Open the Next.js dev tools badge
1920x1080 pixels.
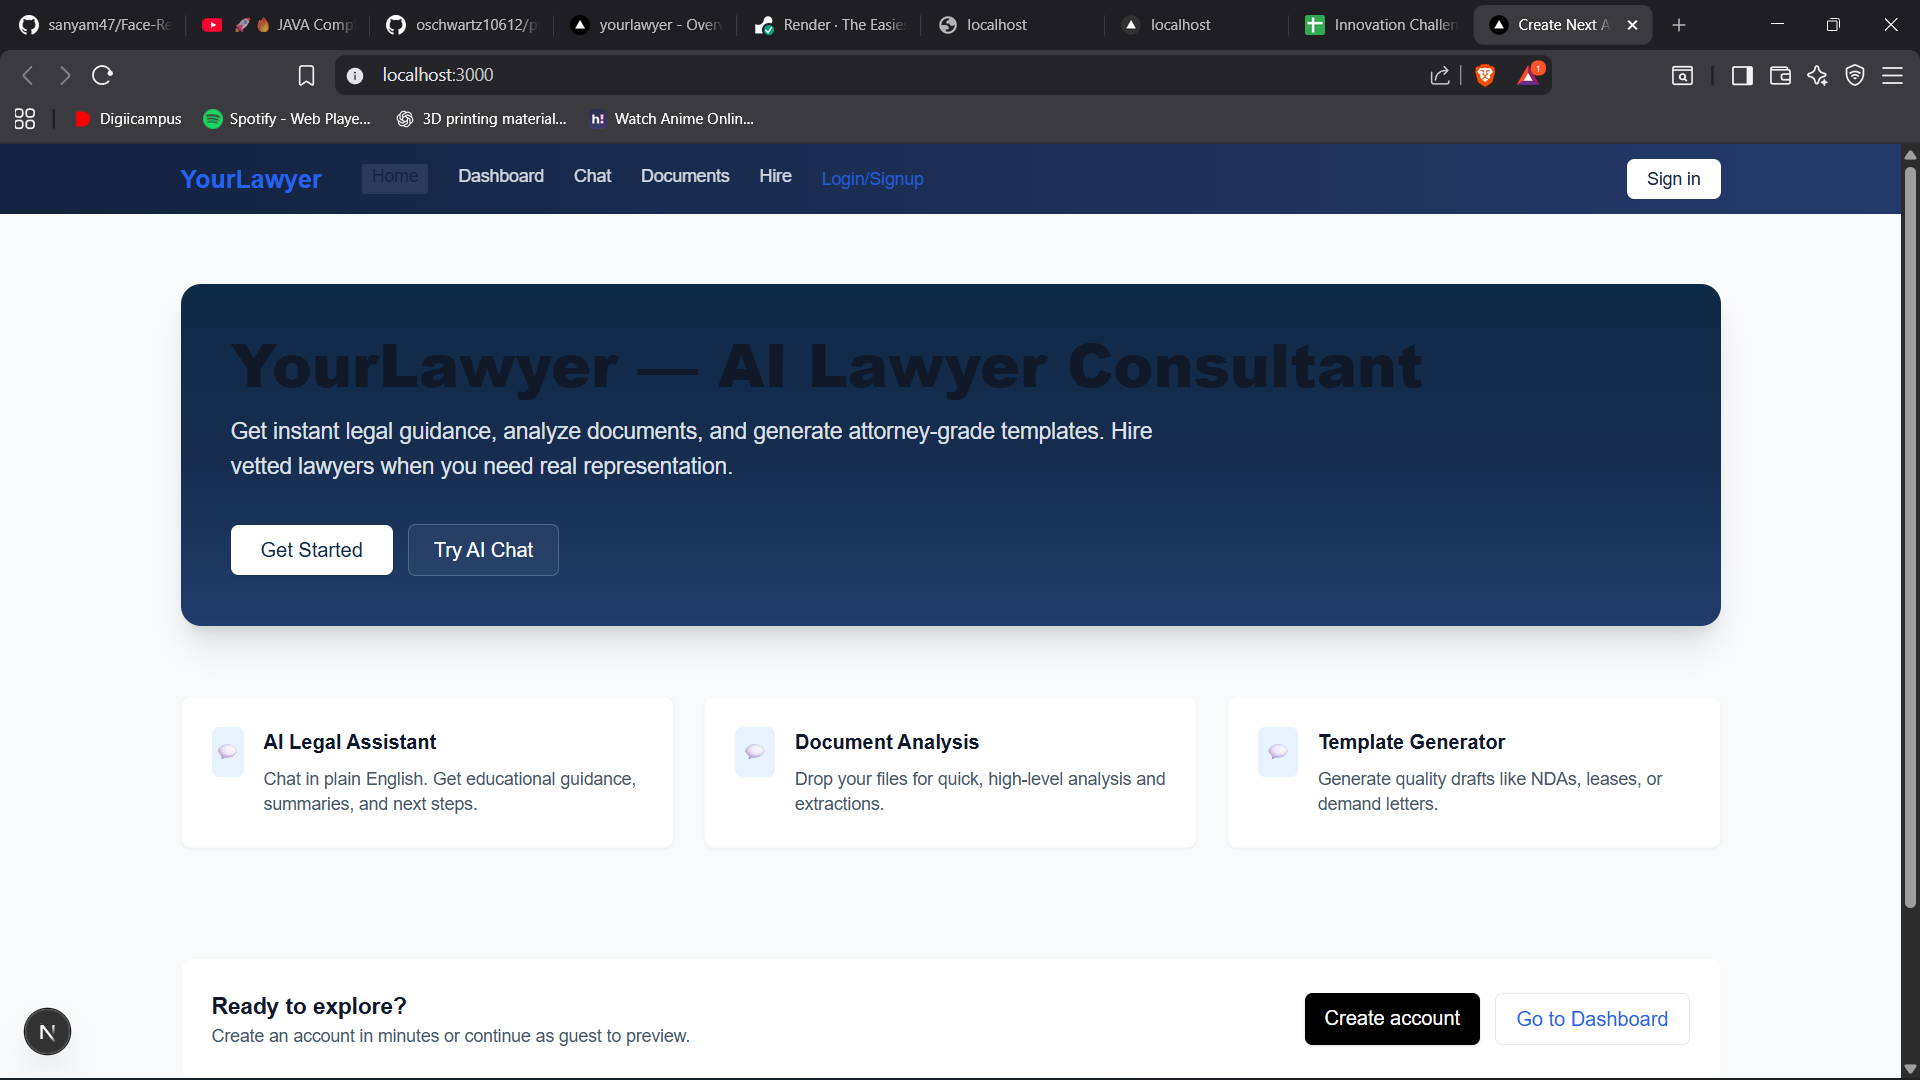click(47, 1032)
